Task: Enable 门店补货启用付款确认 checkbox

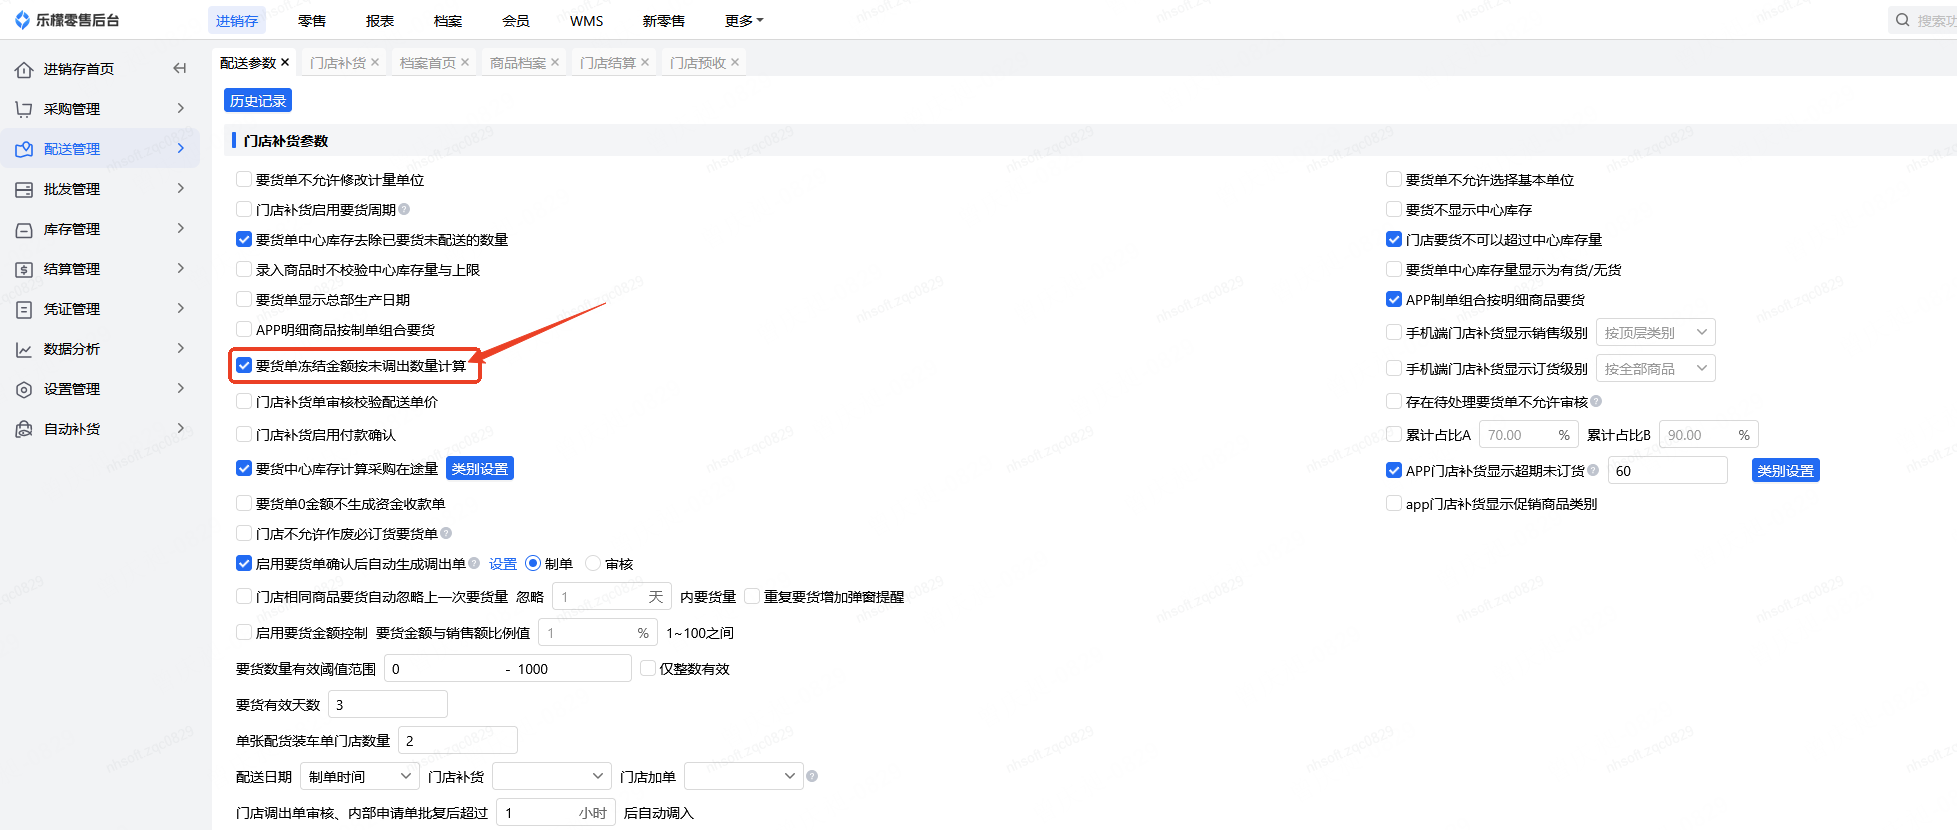Action: (244, 434)
